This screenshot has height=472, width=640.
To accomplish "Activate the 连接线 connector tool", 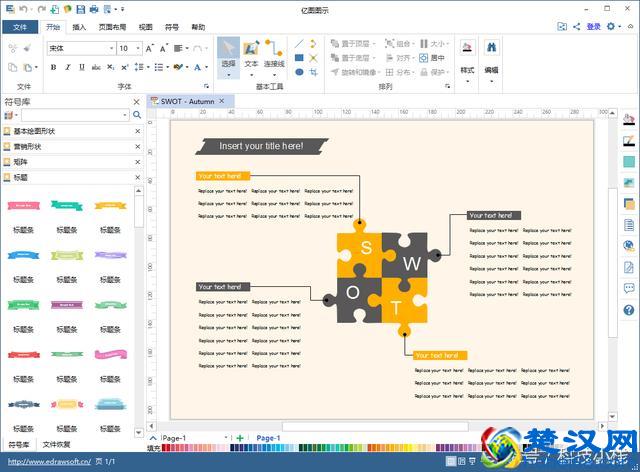I will click(274, 57).
